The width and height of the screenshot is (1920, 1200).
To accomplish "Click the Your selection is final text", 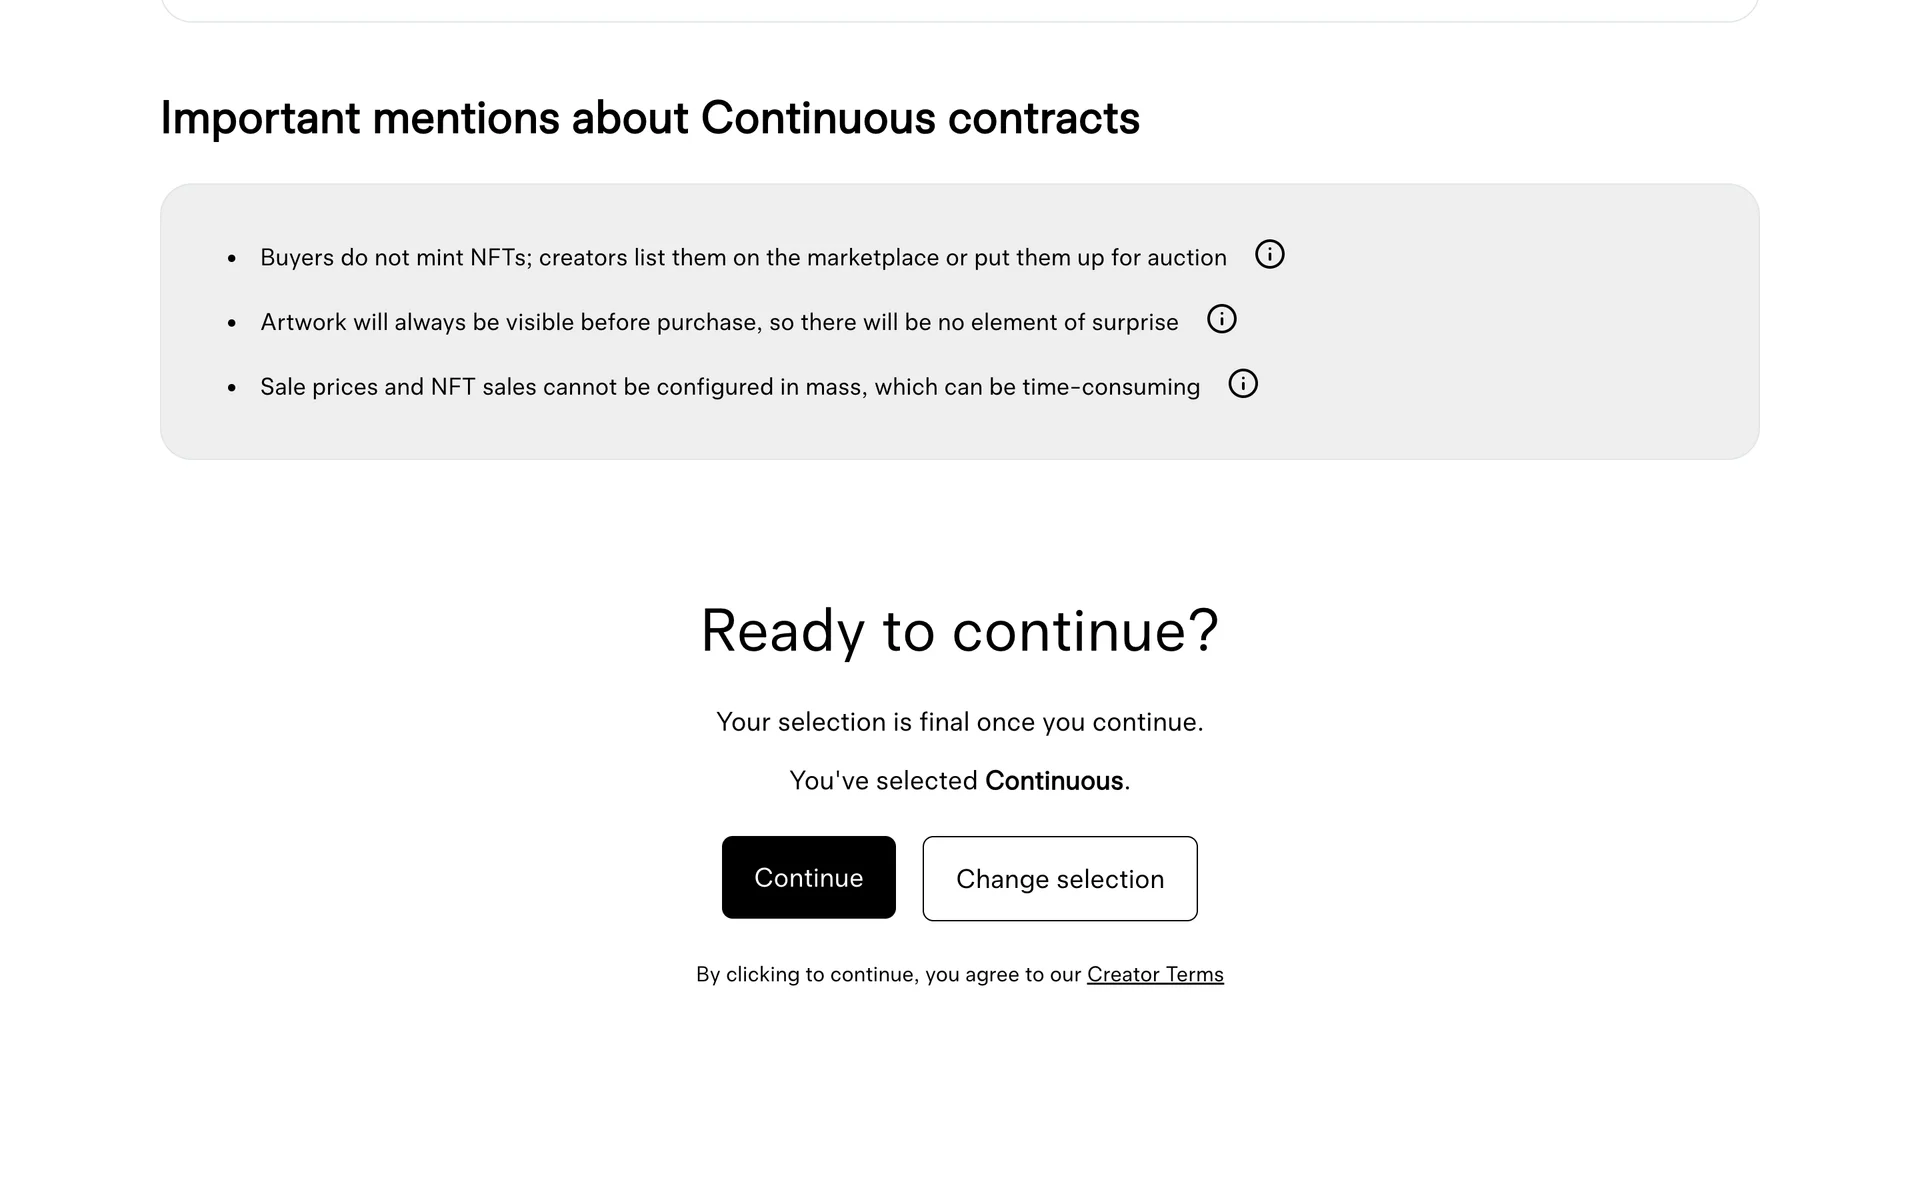I will point(959,723).
